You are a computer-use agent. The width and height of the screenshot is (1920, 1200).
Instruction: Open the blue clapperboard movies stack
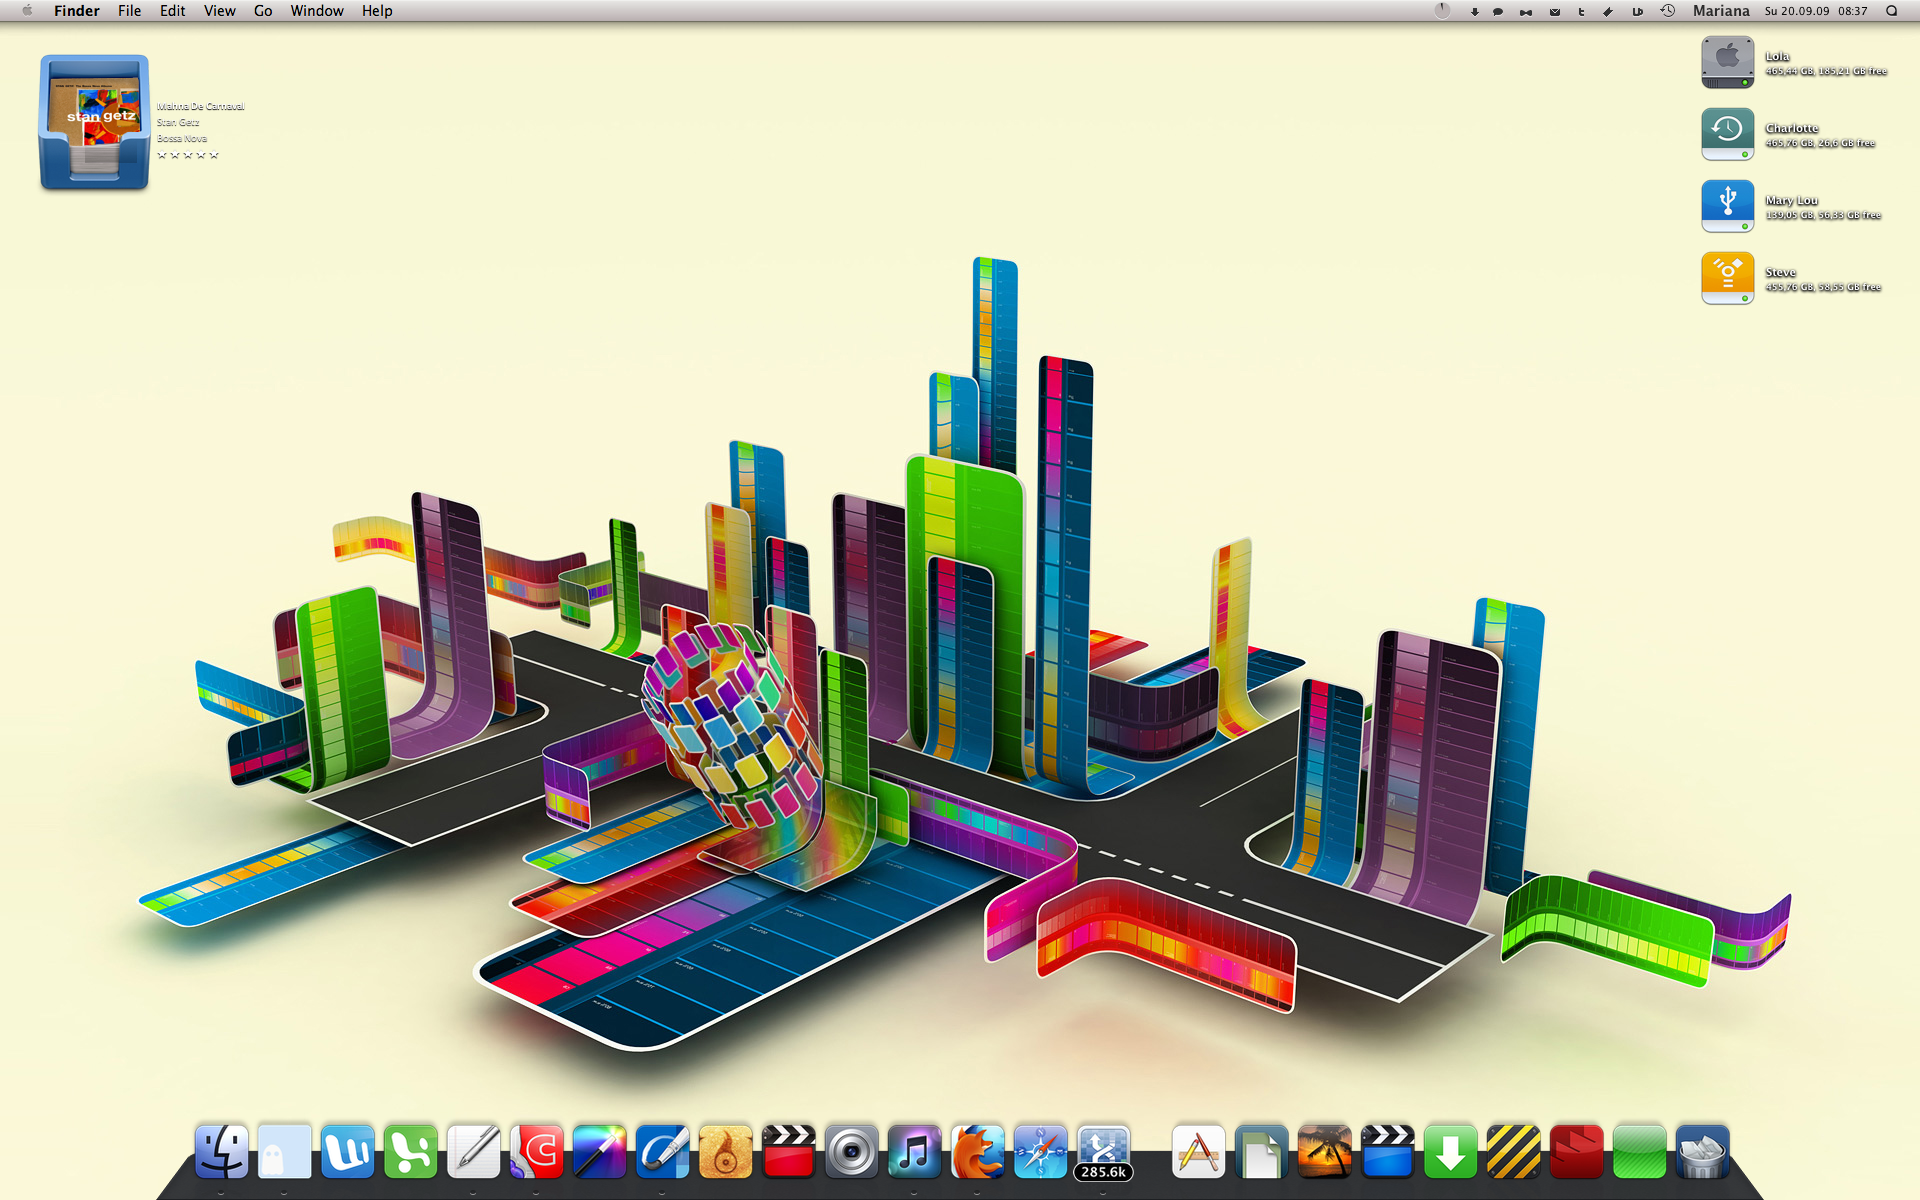coord(1387,1152)
